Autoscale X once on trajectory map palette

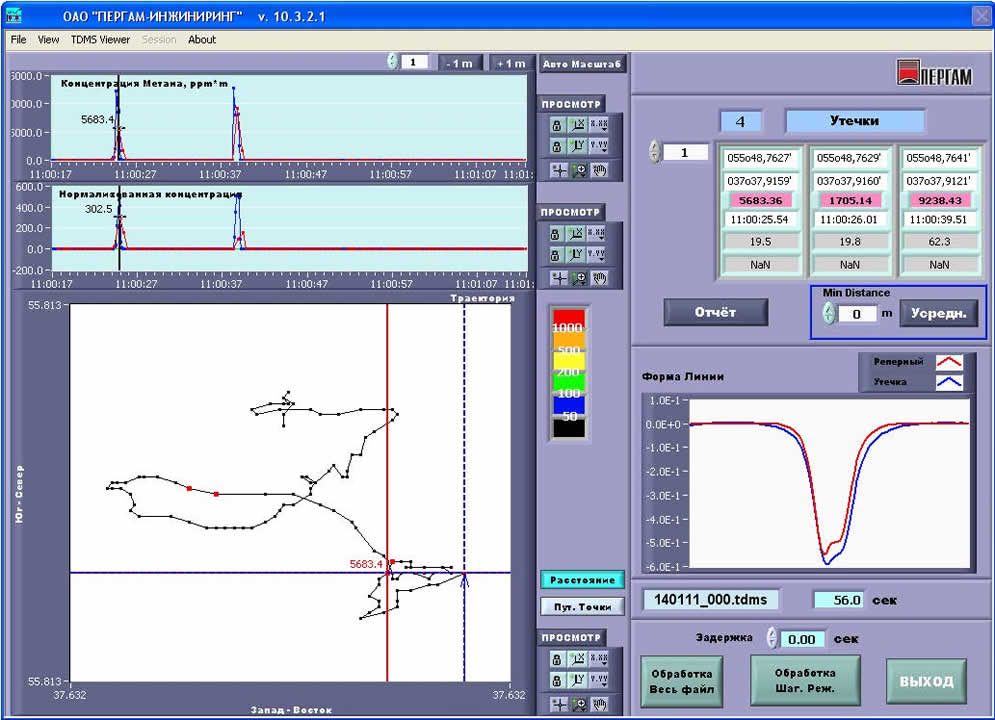tap(577, 659)
